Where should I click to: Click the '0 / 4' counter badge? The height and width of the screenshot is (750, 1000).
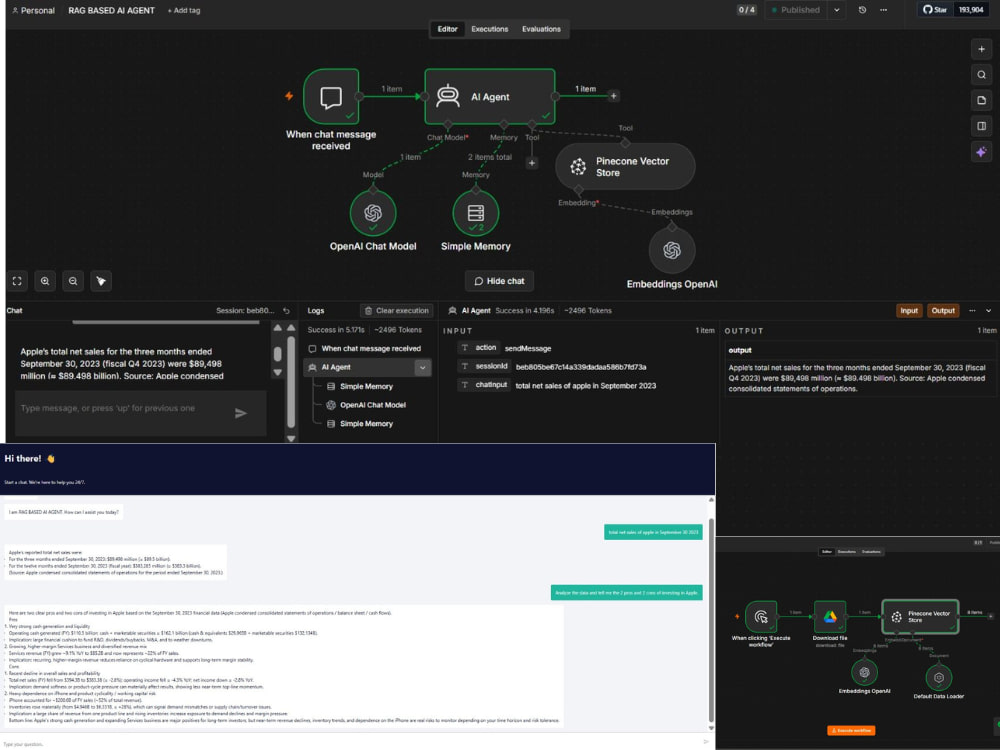coord(747,10)
